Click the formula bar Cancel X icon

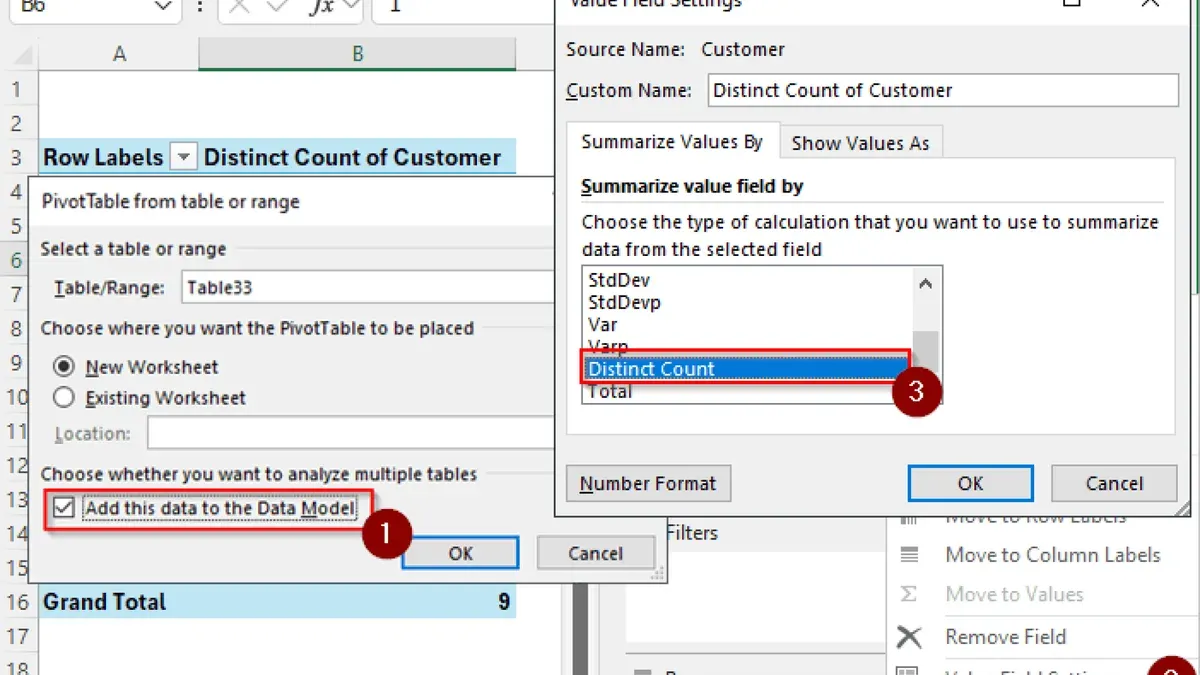click(x=238, y=6)
